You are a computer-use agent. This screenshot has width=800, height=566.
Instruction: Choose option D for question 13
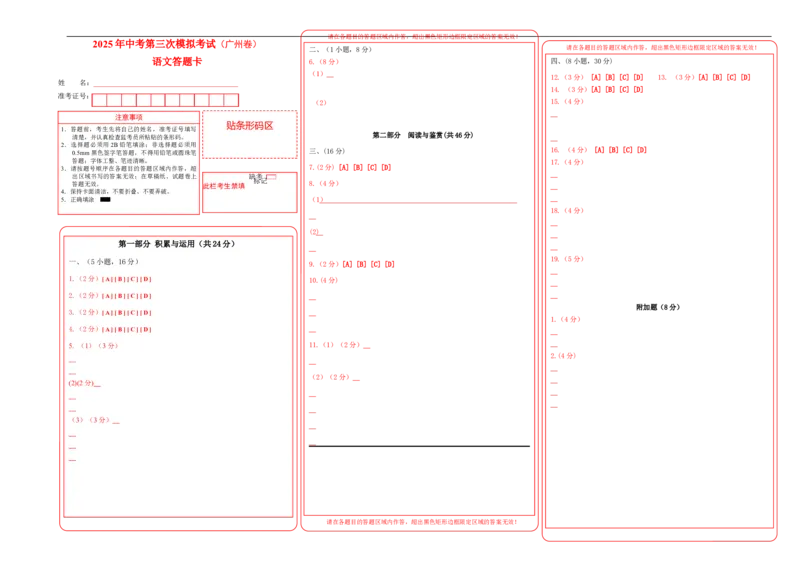click(x=746, y=78)
